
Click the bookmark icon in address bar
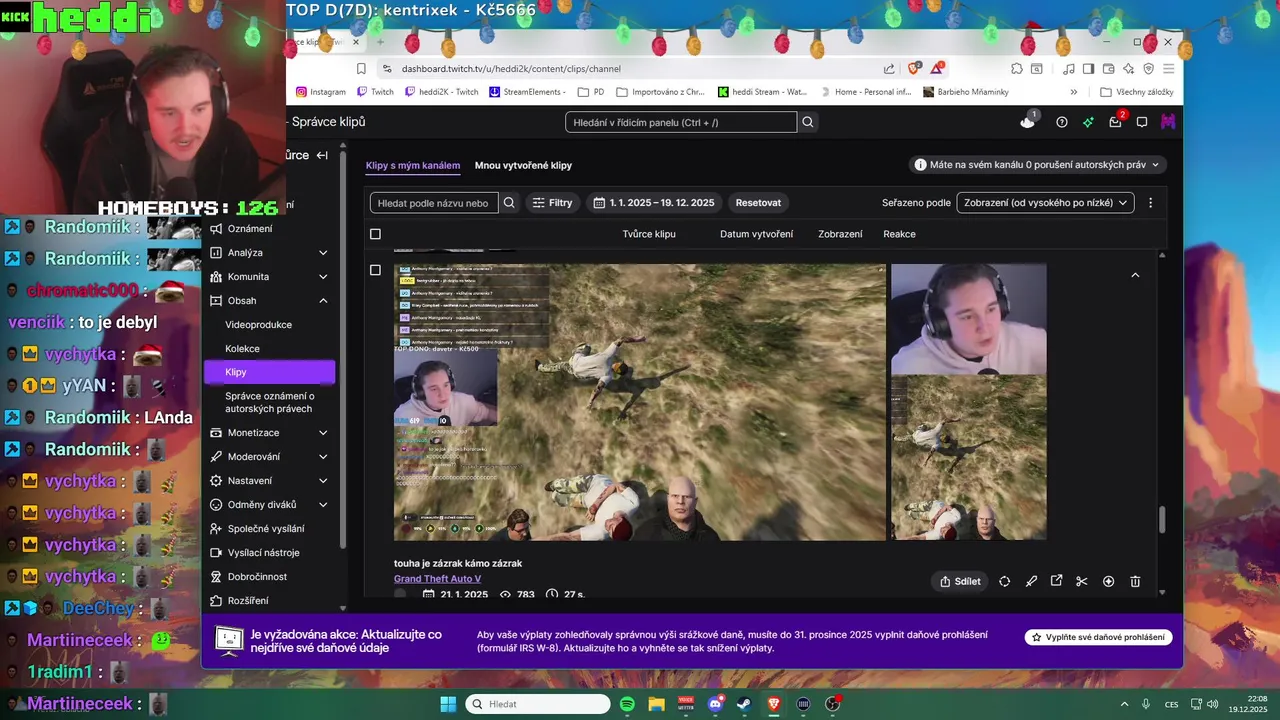click(361, 68)
